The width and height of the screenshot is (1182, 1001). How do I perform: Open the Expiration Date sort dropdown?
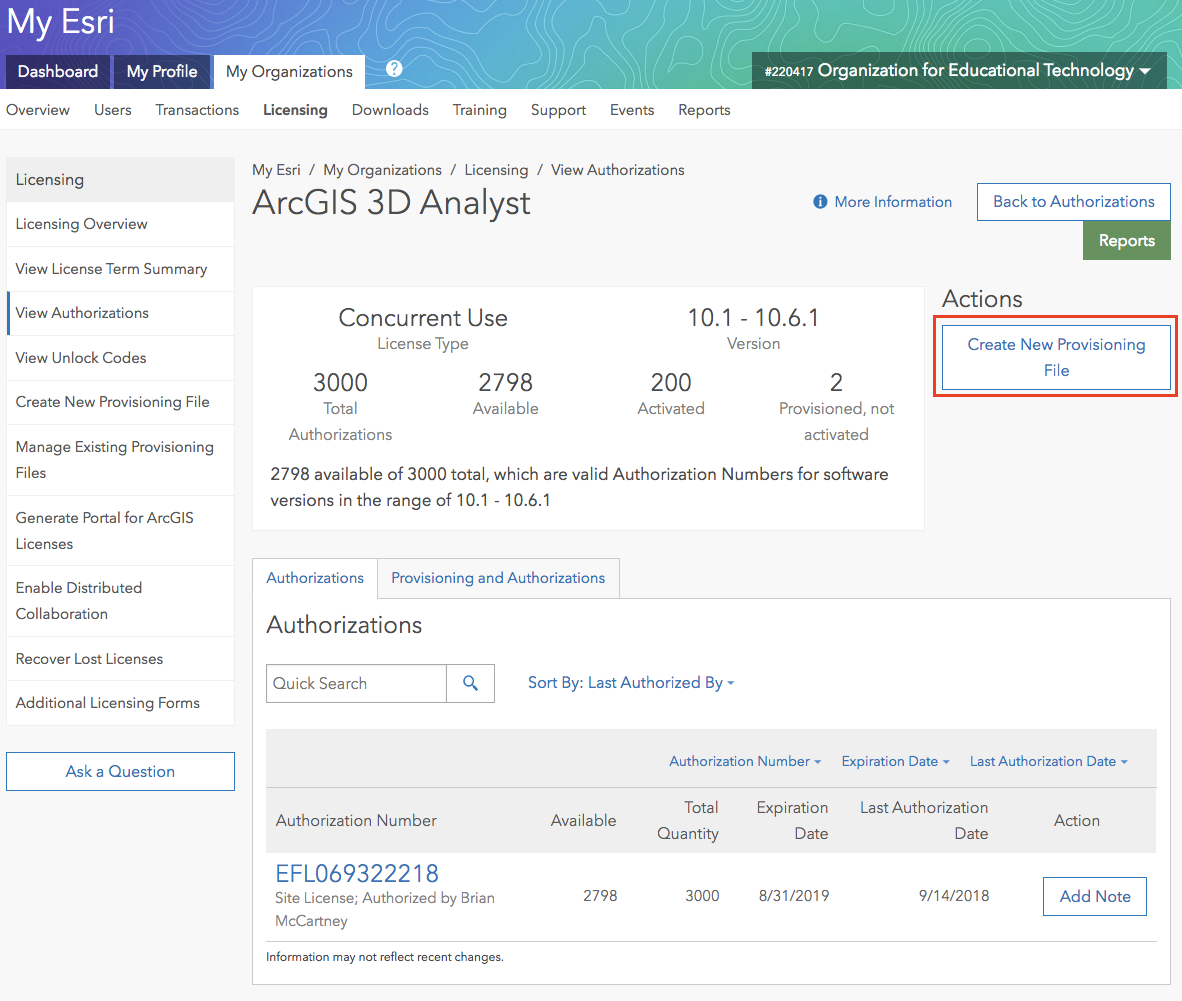[896, 761]
